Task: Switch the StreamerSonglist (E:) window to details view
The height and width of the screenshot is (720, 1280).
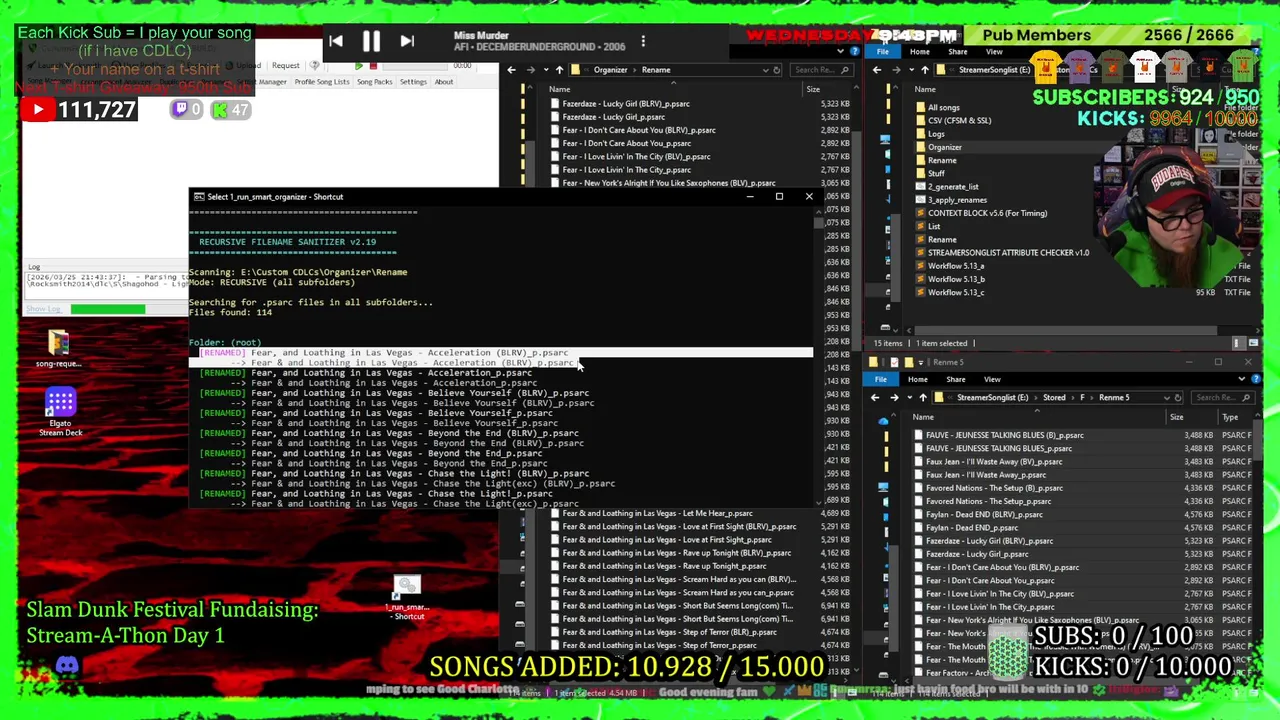Action: click(x=1238, y=343)
